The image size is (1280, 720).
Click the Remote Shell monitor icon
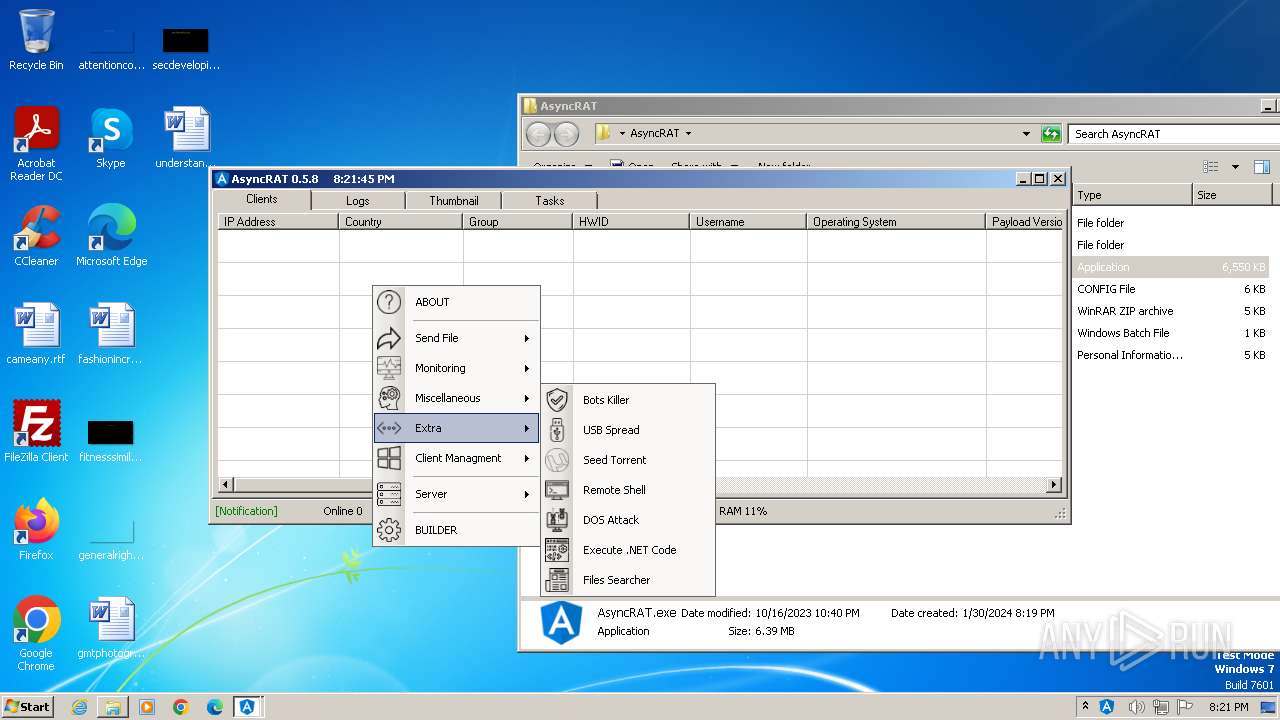(557, 490)
